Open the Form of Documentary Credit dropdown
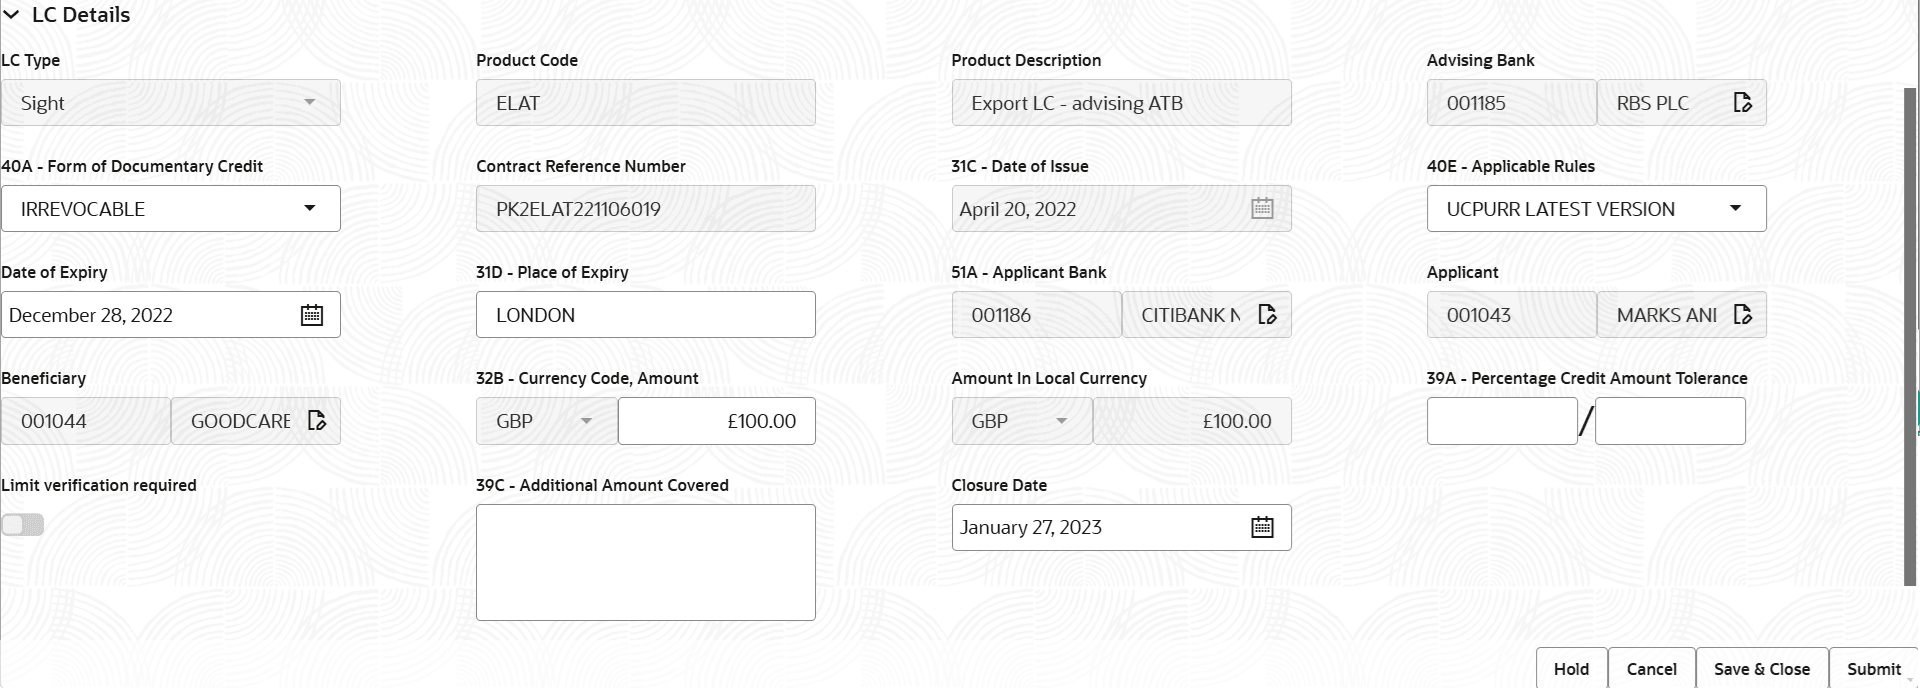The image size is (1920, 688). [311, 208]
